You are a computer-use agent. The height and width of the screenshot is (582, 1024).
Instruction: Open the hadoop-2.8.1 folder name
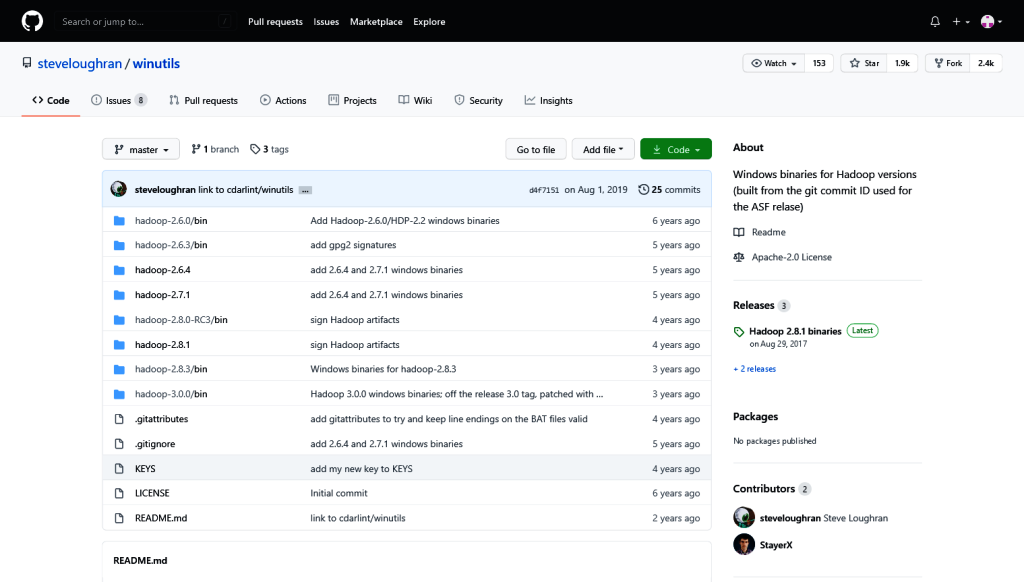[163, 344]
